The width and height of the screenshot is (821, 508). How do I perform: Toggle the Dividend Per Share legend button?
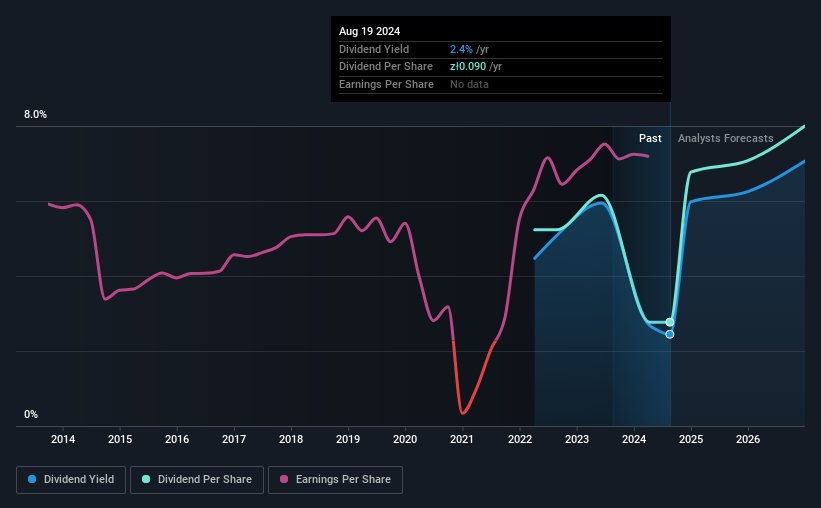tap(197, 480)
